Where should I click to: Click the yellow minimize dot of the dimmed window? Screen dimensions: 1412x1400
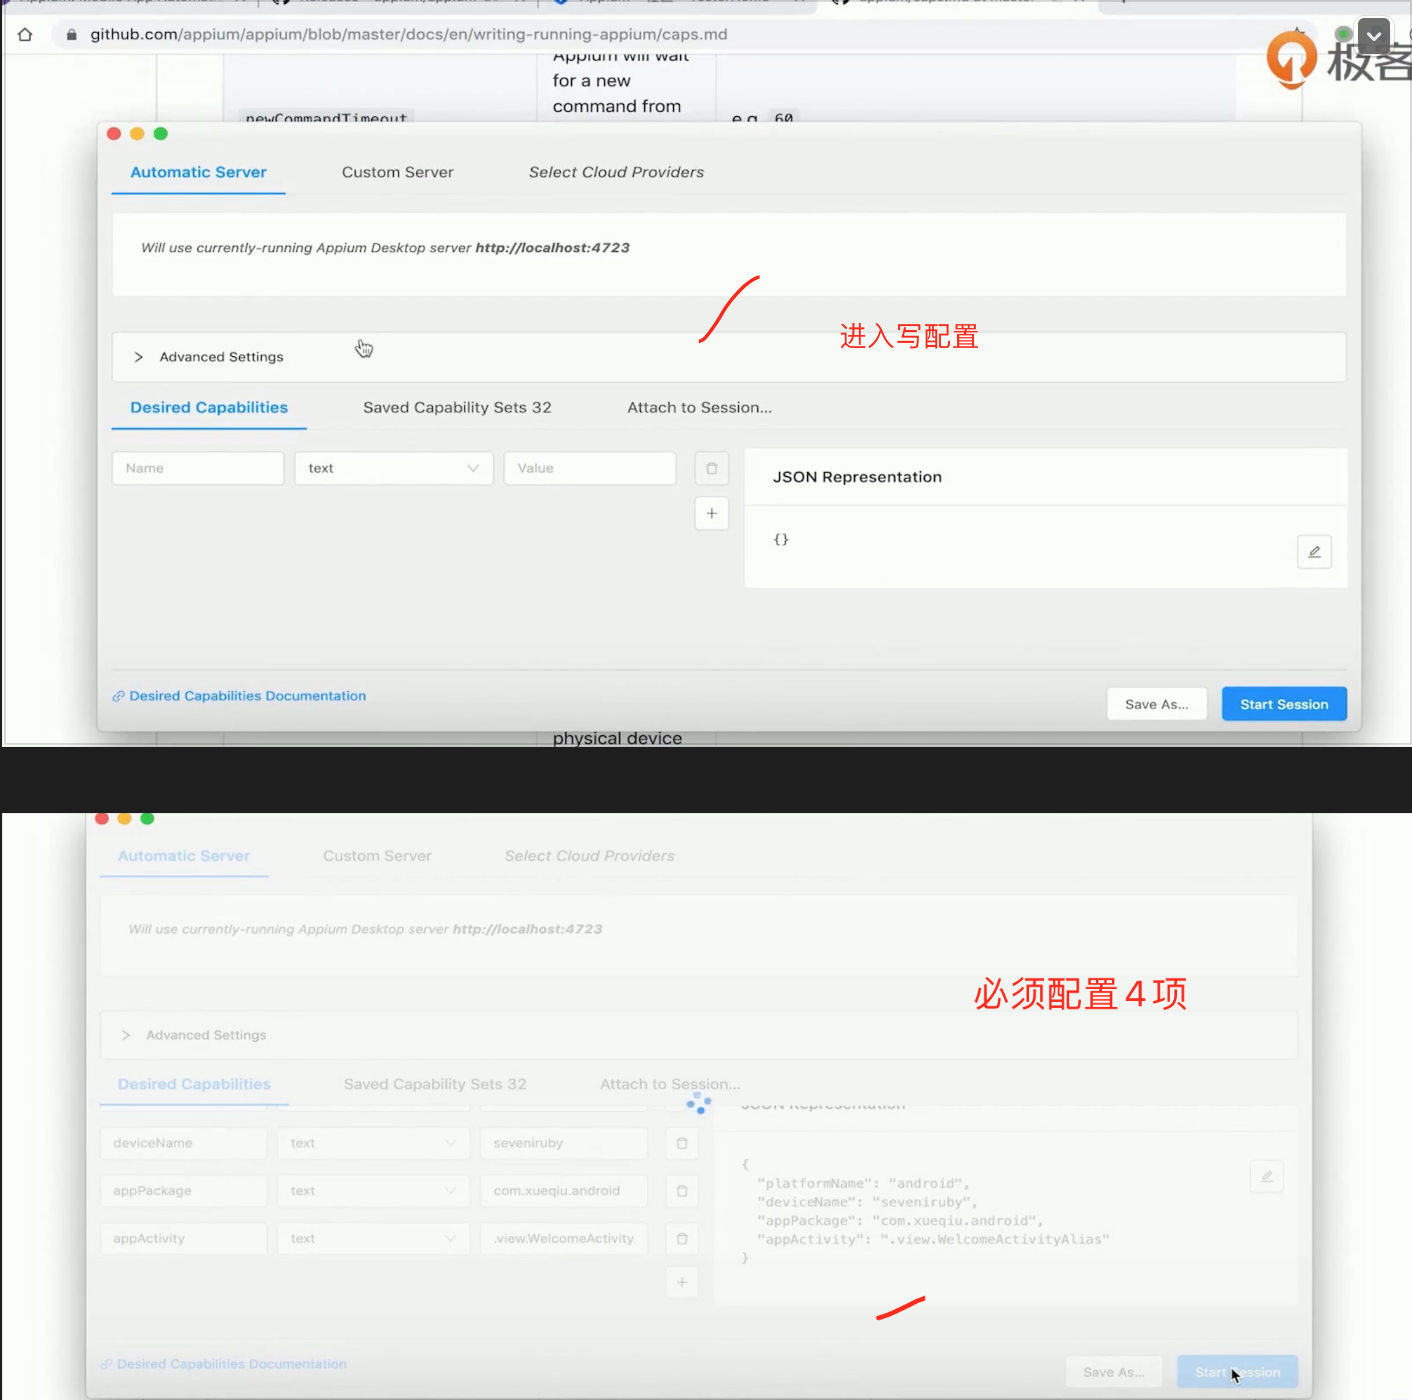point(125,818)
